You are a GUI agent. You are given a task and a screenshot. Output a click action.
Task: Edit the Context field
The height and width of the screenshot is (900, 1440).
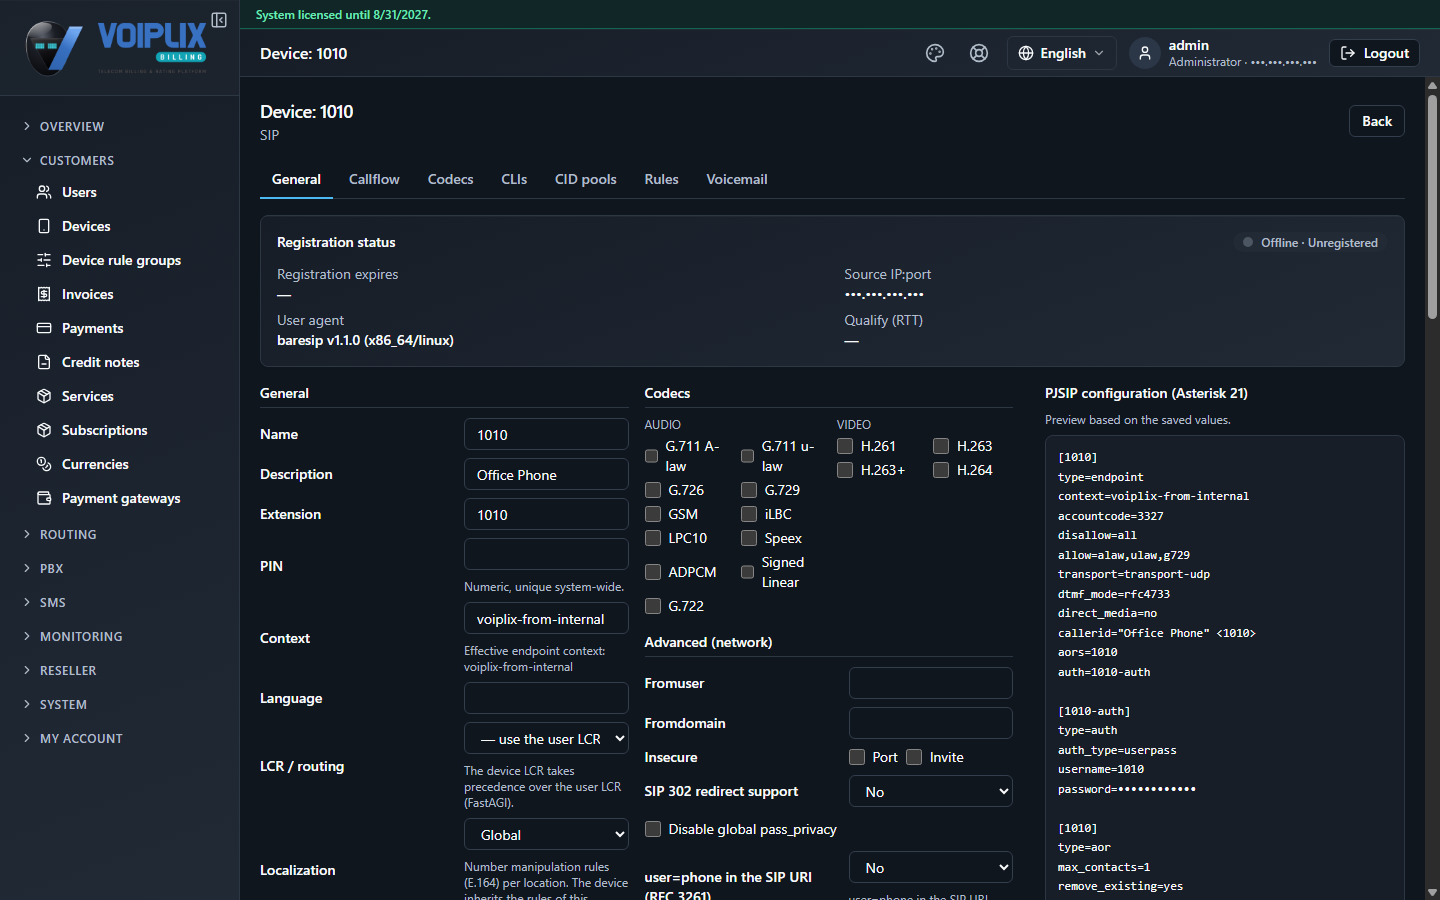coord(546,618)
